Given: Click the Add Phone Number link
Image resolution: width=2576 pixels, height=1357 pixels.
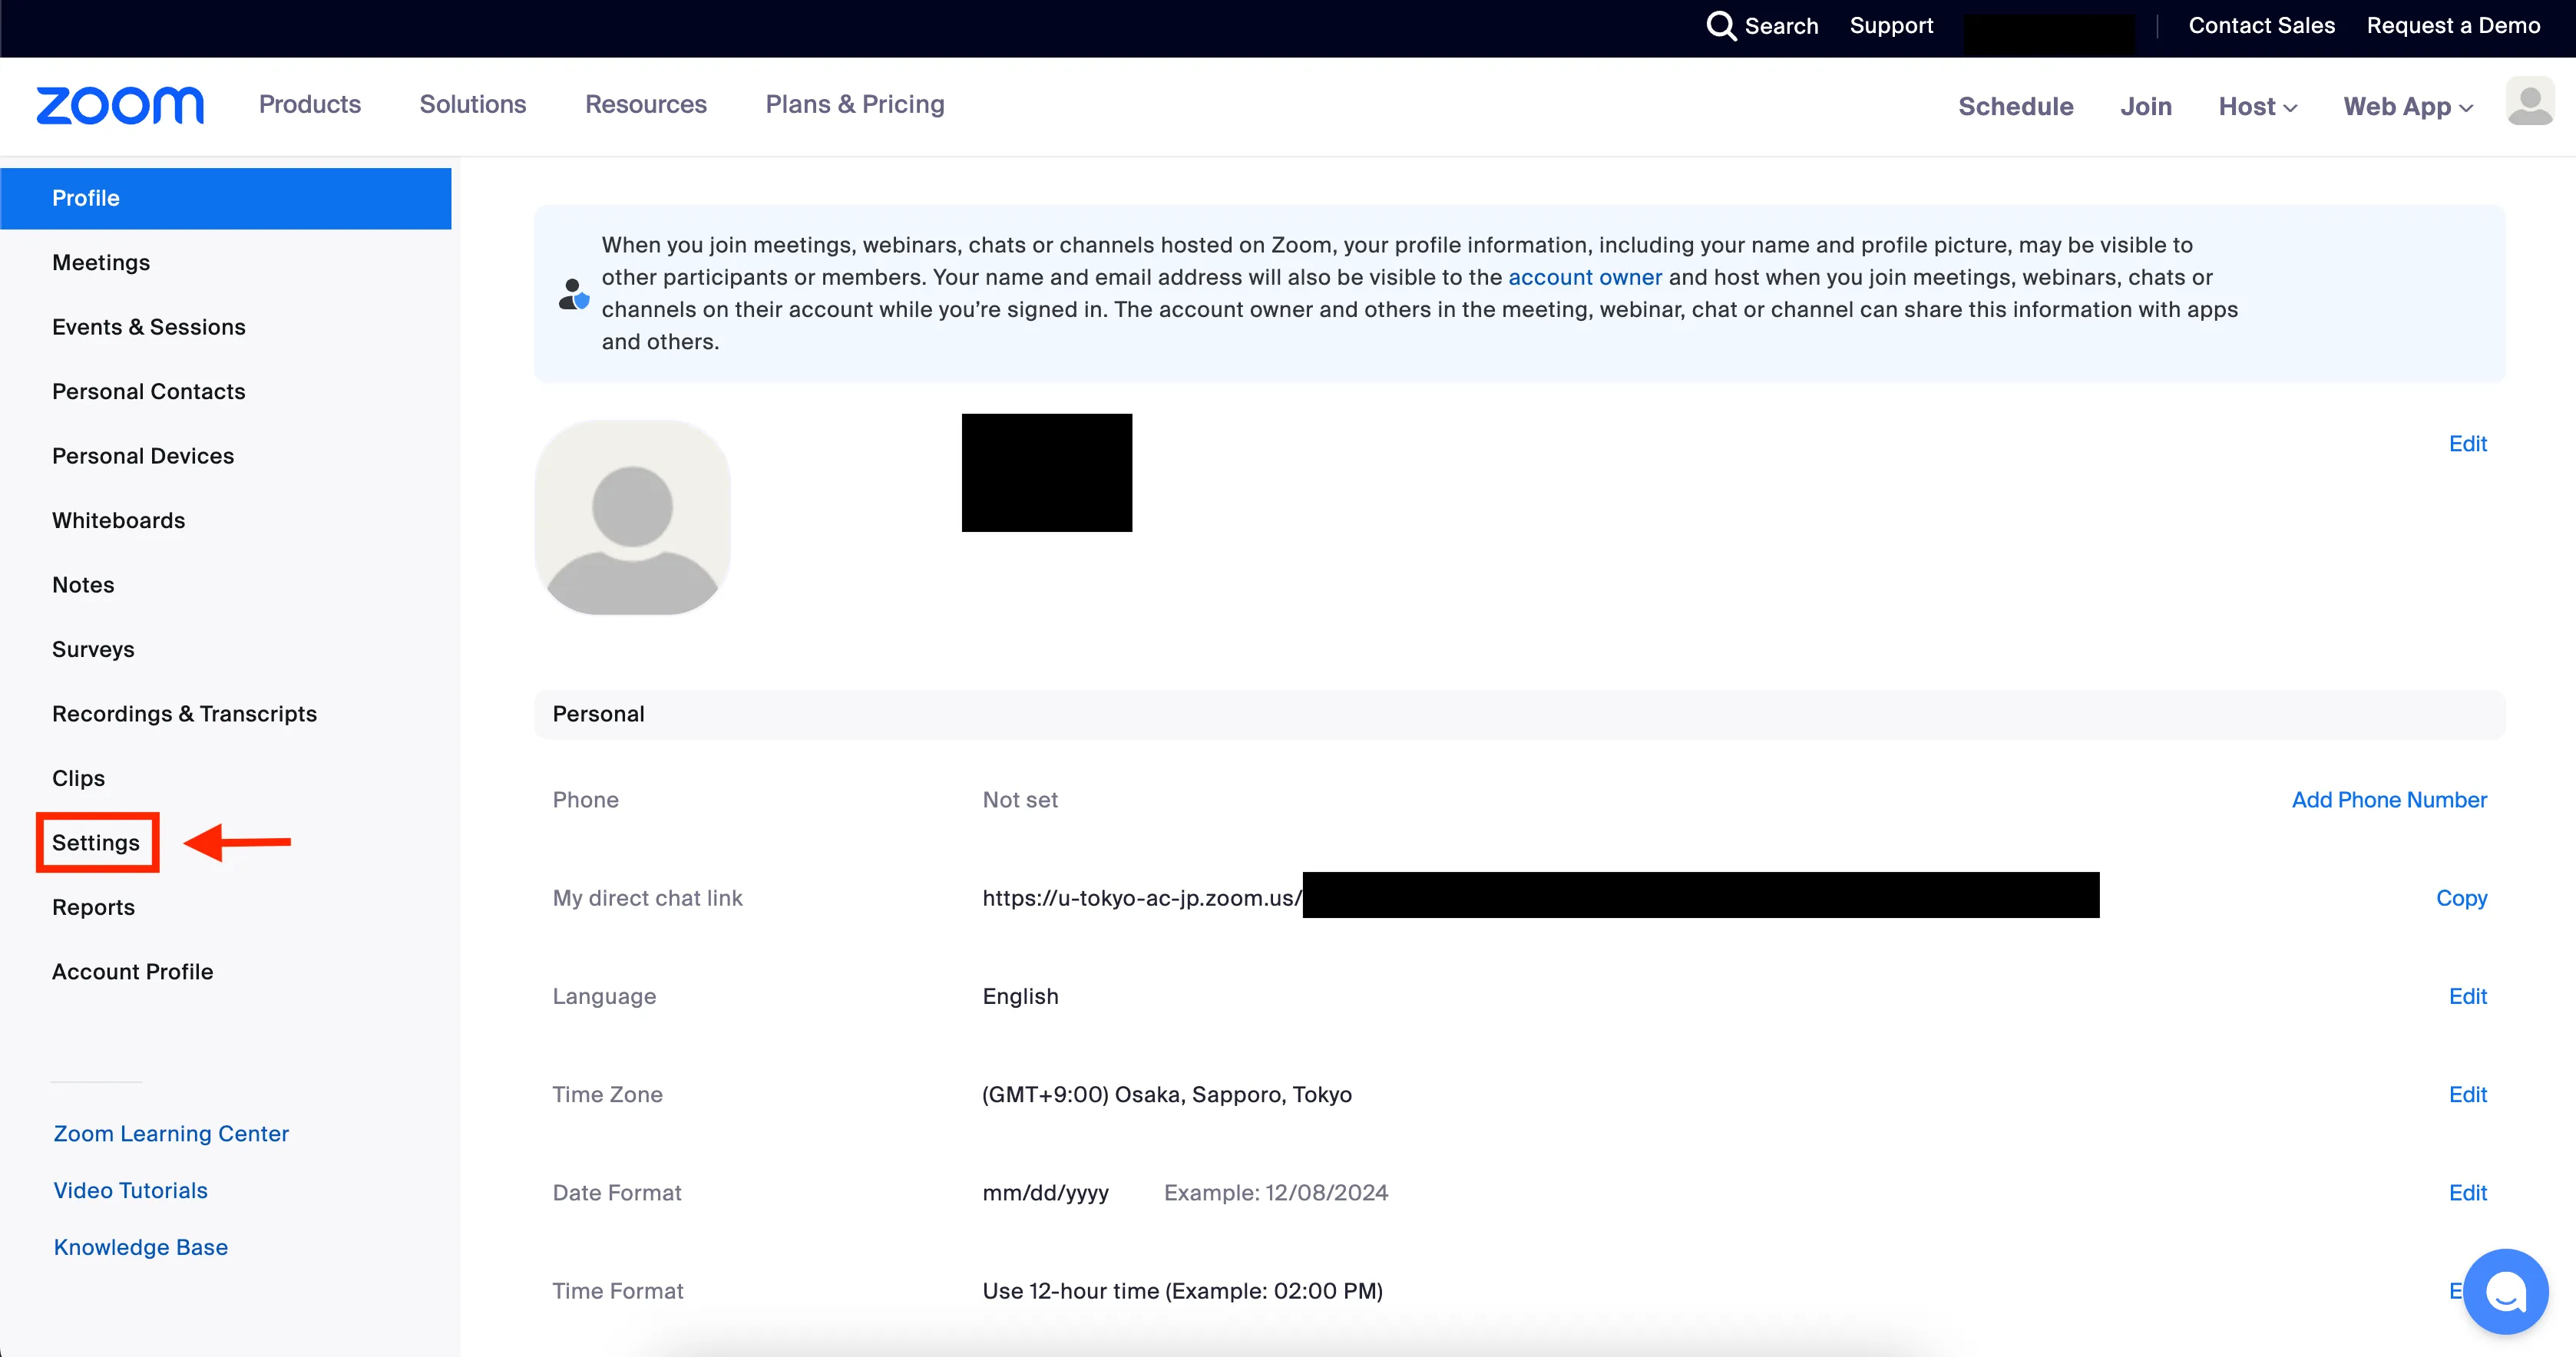Looking at the screenshot, I should pyautogui.click(x=2388, y=800).
